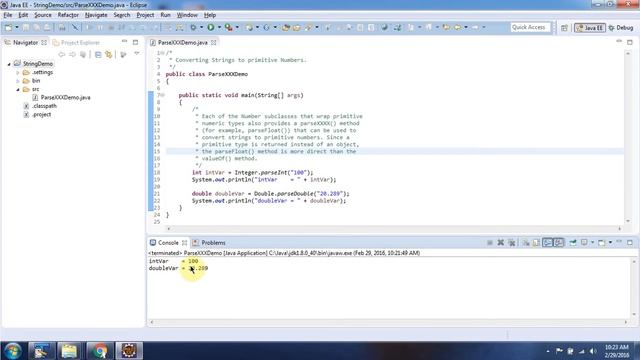Click the Run Last Tool icon with red toolbox
Viewport: 640px width, 360px height.
229,27
